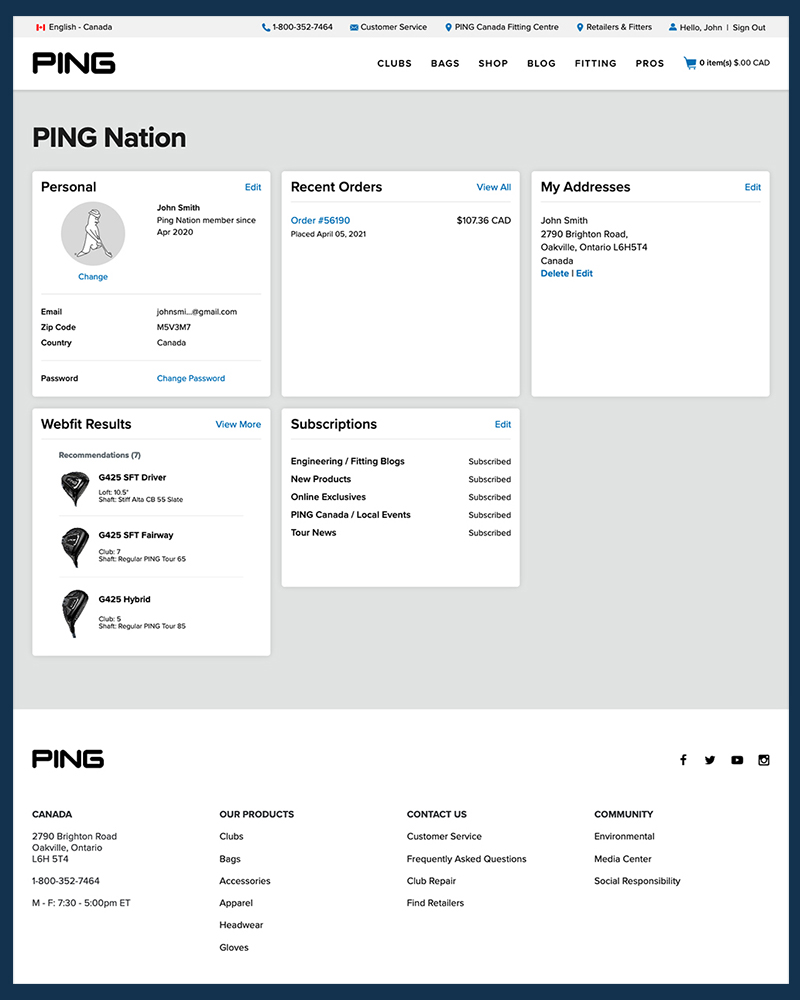Open the shopping cart icon

689,62
